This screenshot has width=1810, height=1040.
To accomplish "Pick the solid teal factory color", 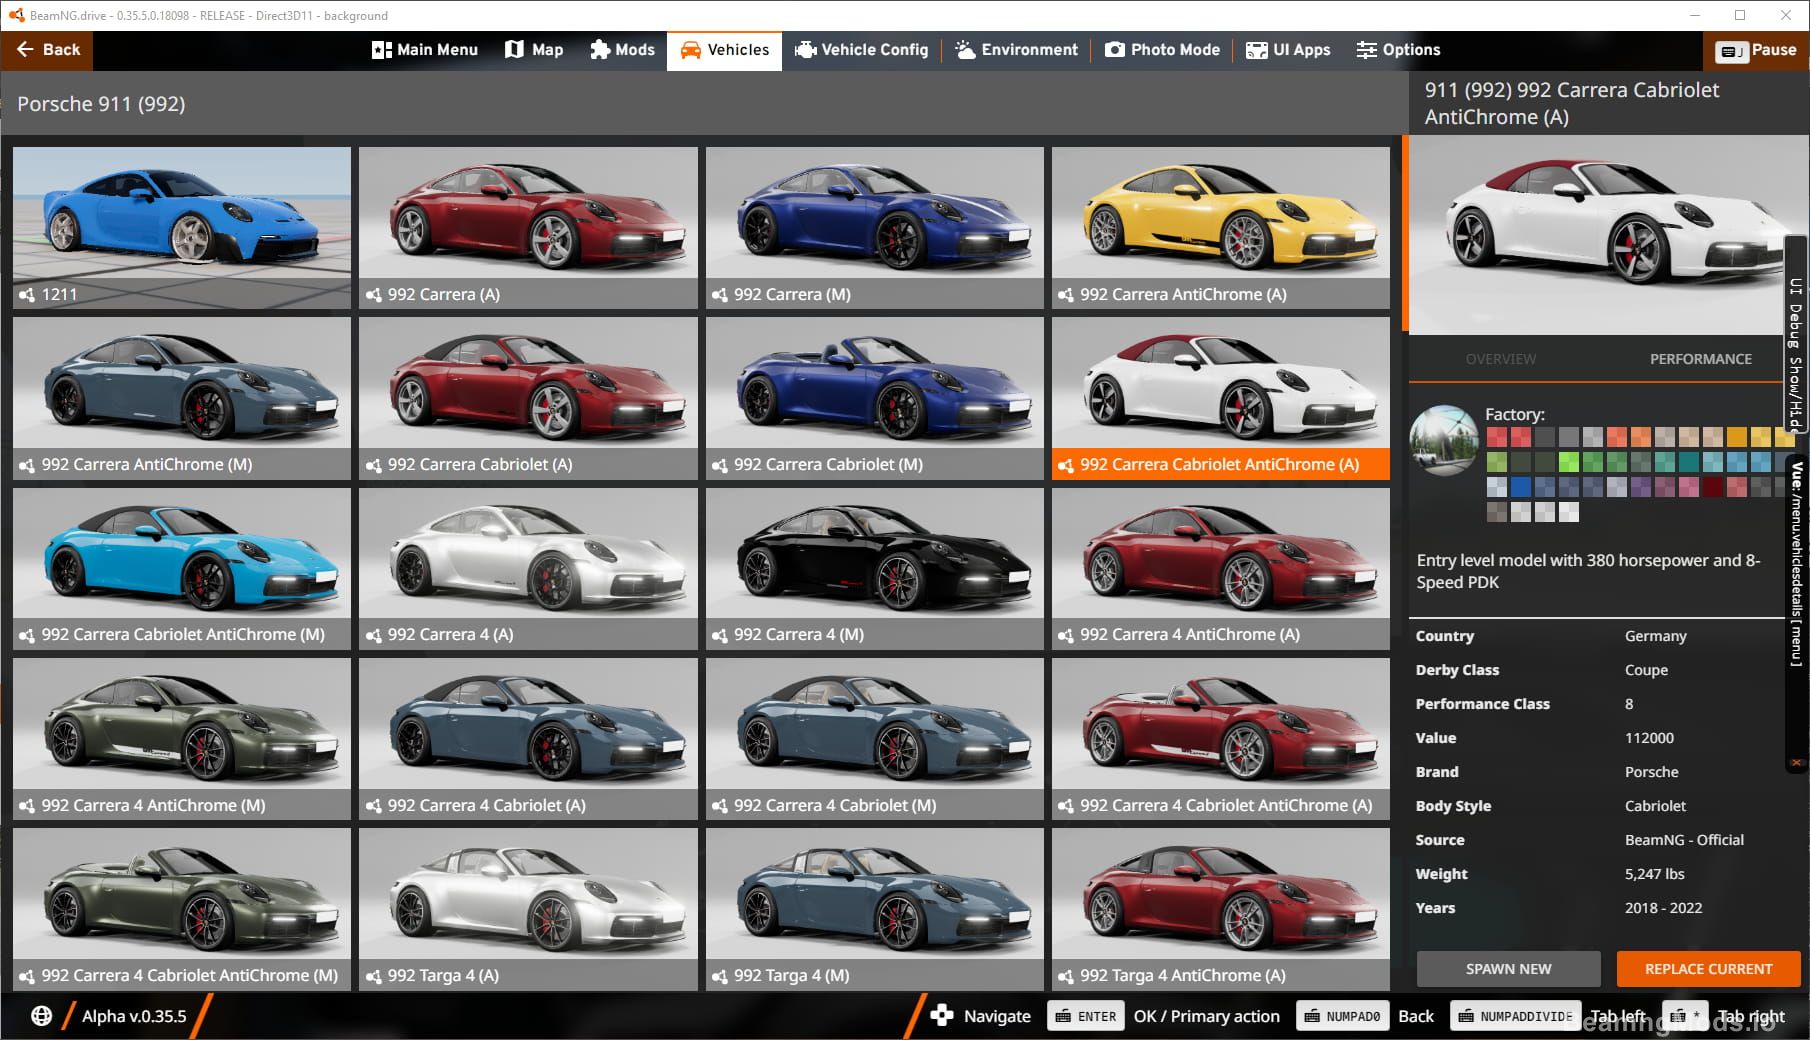I will tap(1689, 462).
